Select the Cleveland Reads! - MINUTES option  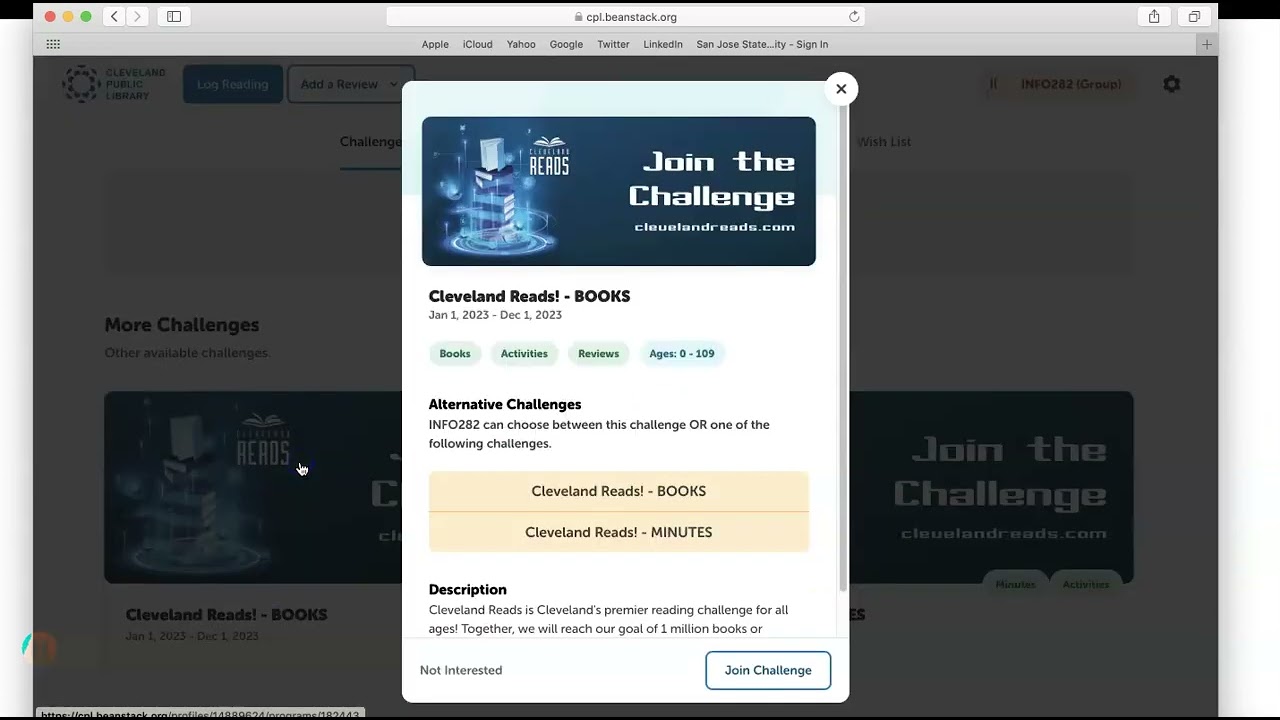pos(619,532)
